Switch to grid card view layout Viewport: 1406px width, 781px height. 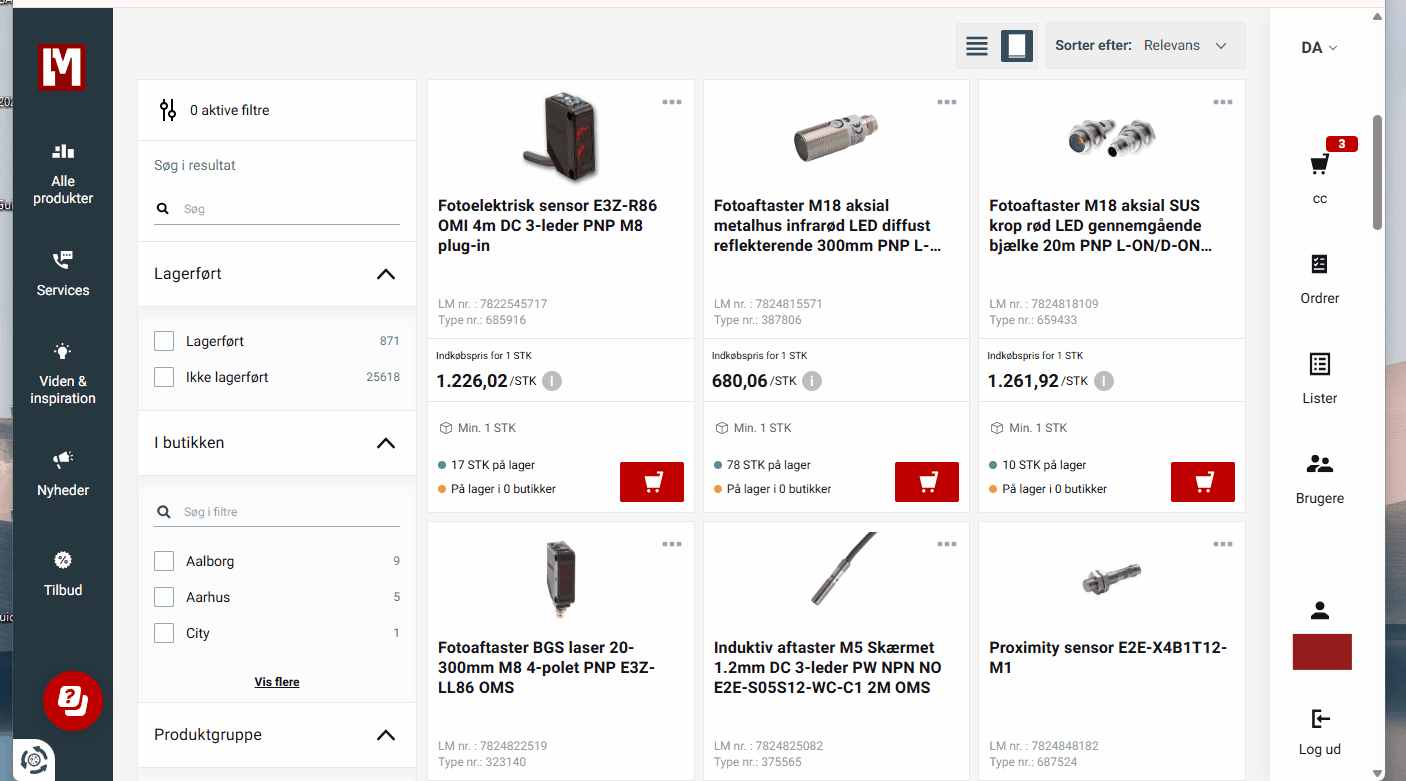[1017, 46]
